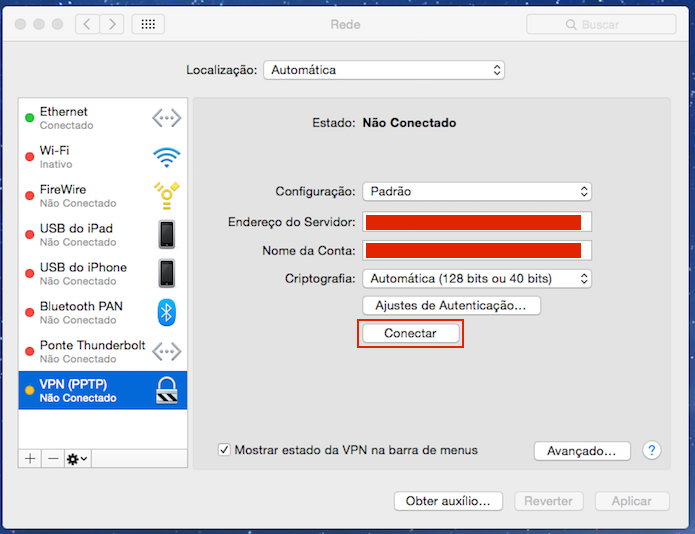Select the Wi-Fi signal icon
This screenshot has height=534, width=695.
coord(166,157)
